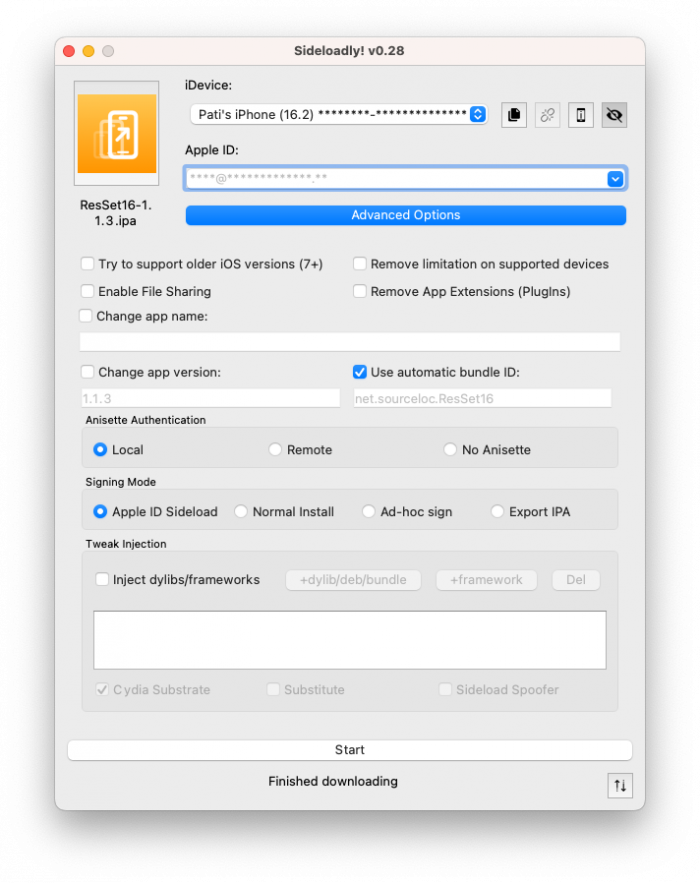This screenshot has width=700, height=883.
Task: Select Normal Install signing mode
Action: [x=240, y=511]
